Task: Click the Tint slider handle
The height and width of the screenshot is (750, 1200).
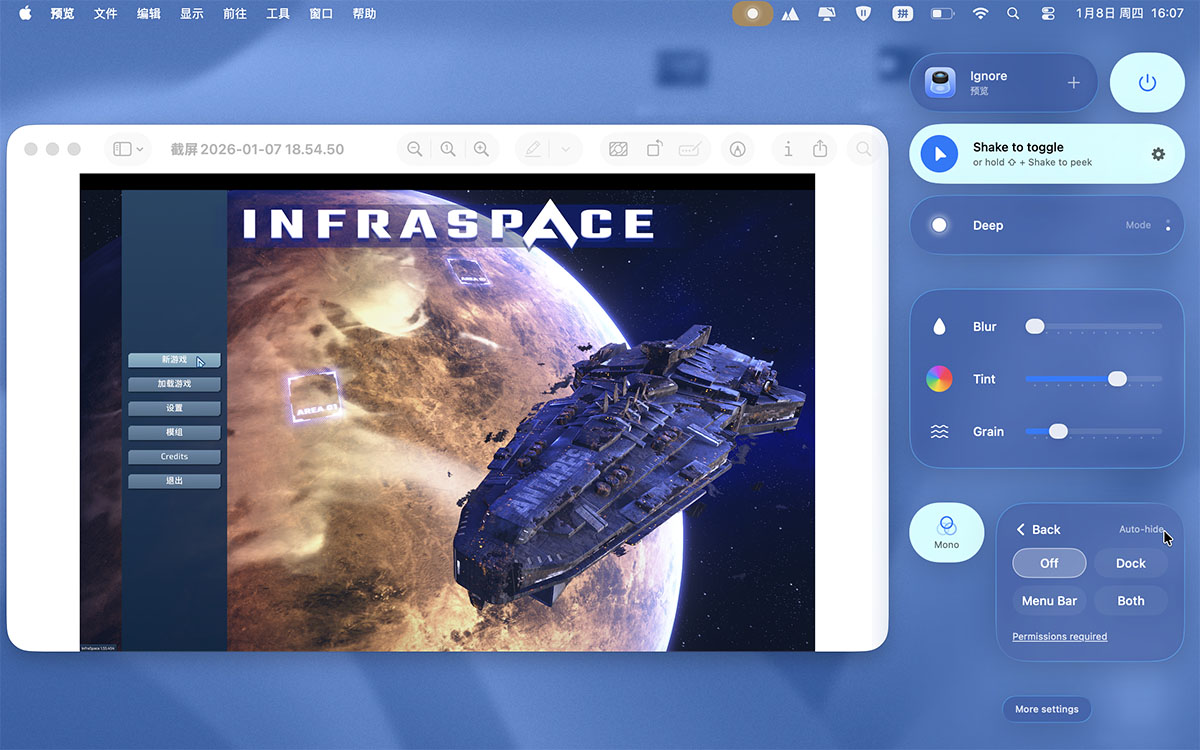Action: tap(1117, 379)
